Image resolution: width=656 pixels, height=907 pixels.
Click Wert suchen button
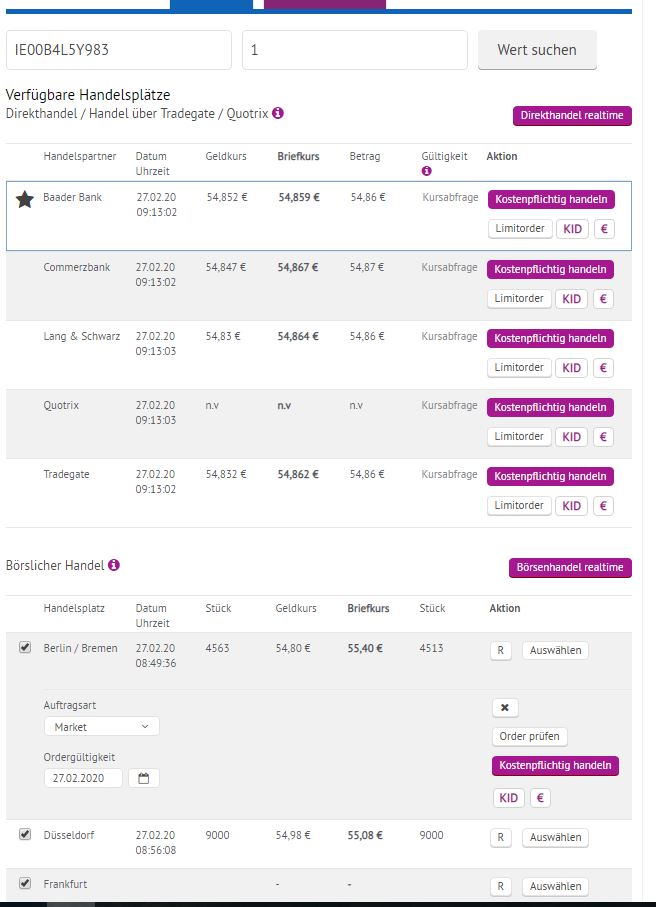[537, 50]
